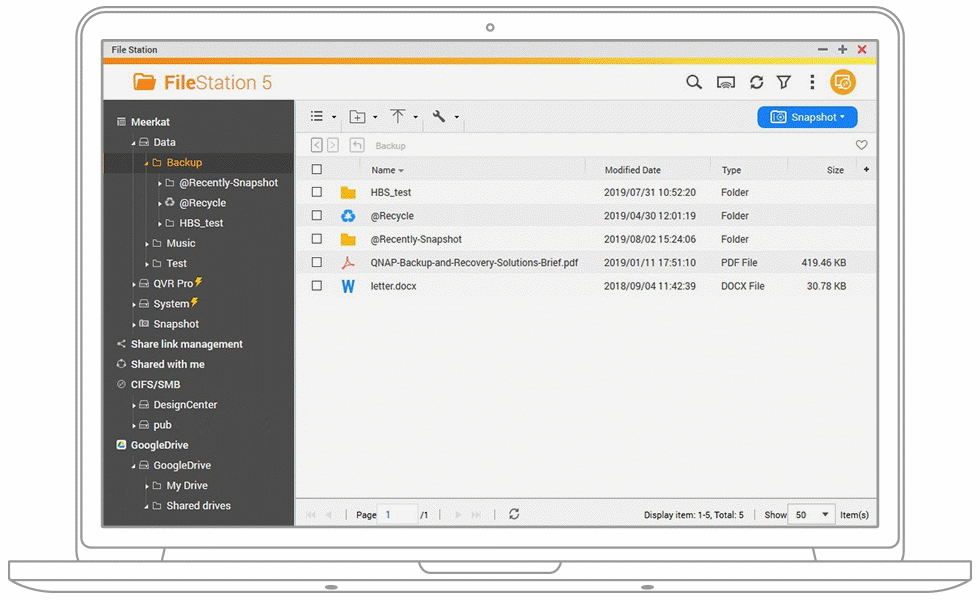Click the upload arrow toolbar icon

[x=398, y=117]
